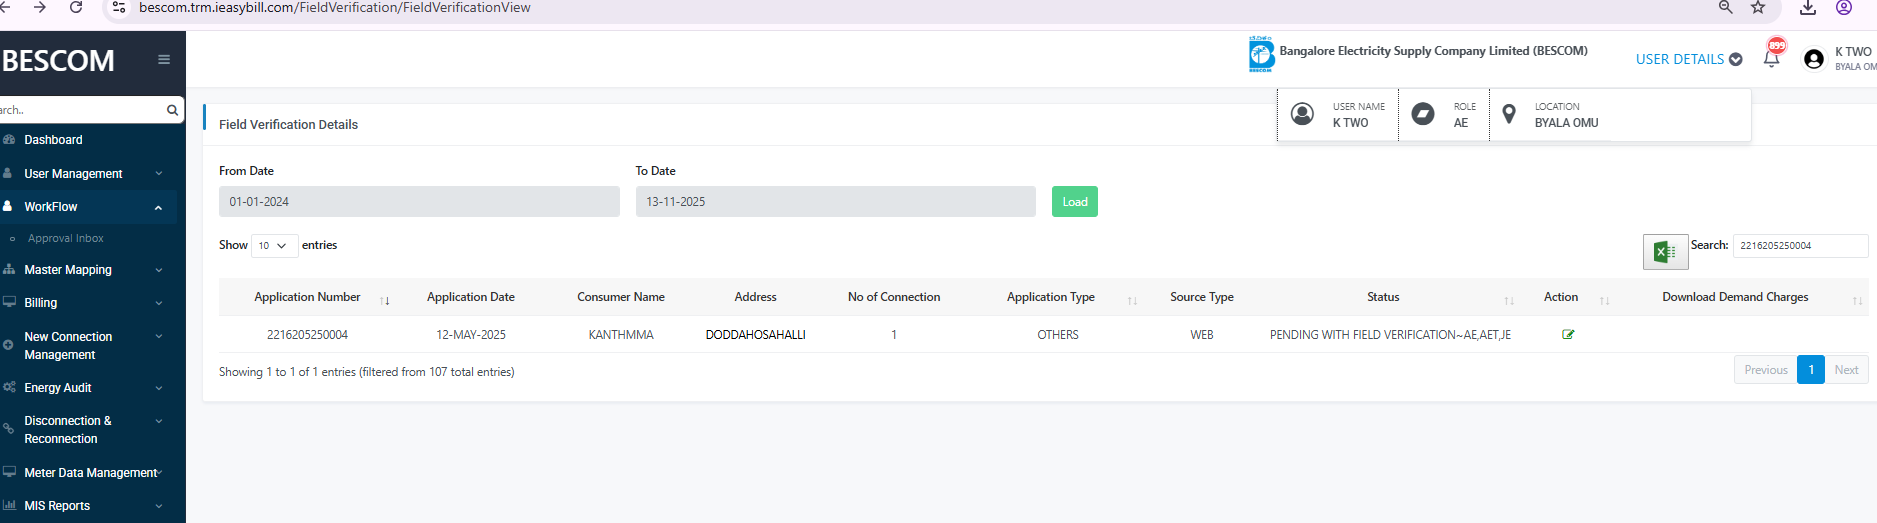The image size is (1877, 523).
Task: Expand the MIS Reports menu
Action: point(89,506)
